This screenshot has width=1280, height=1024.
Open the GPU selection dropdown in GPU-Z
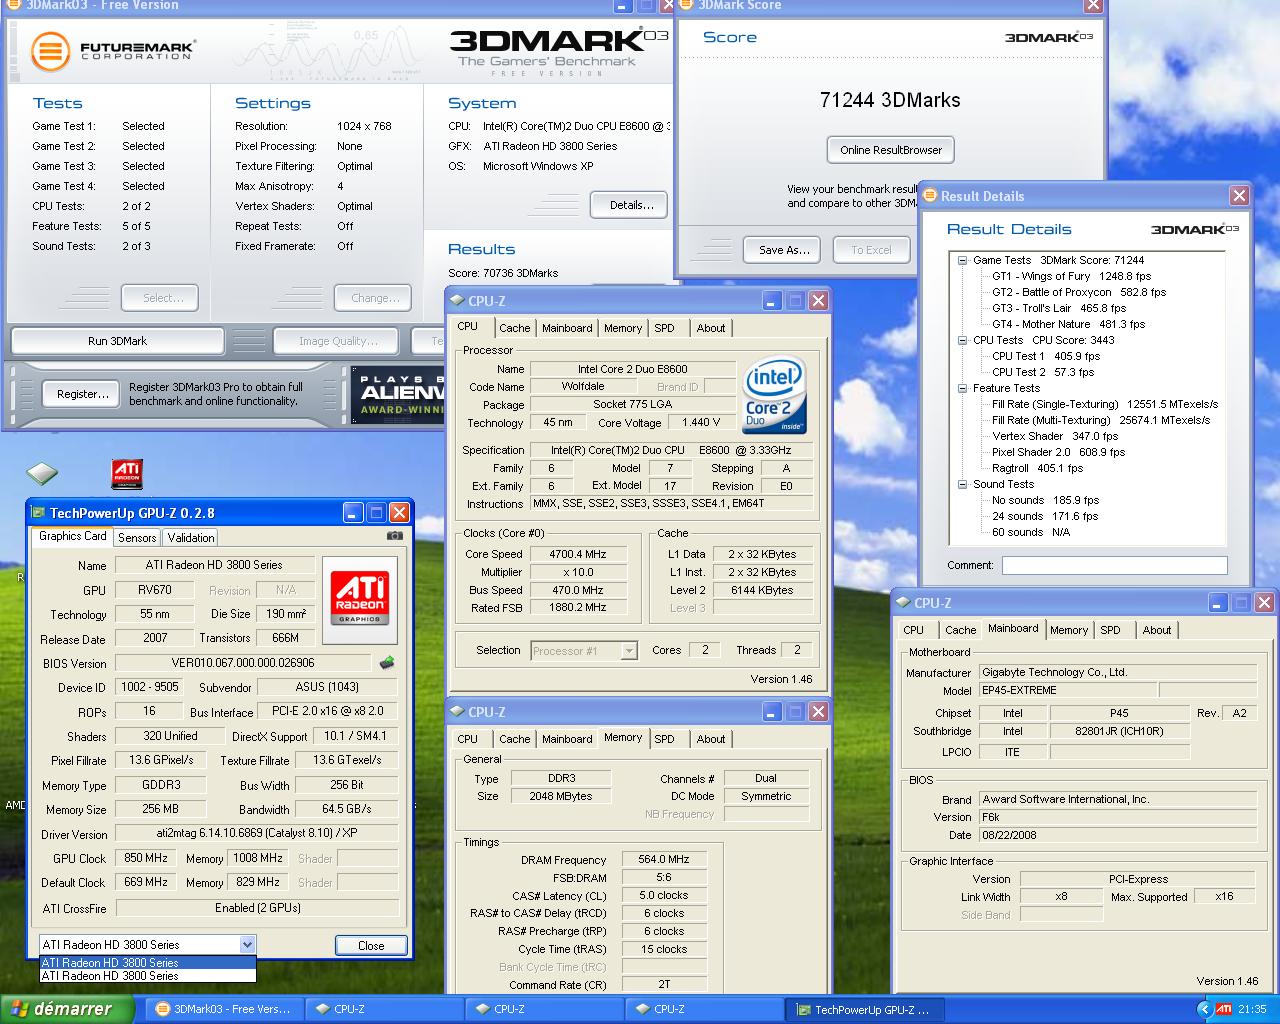click(x=247, y=945)
